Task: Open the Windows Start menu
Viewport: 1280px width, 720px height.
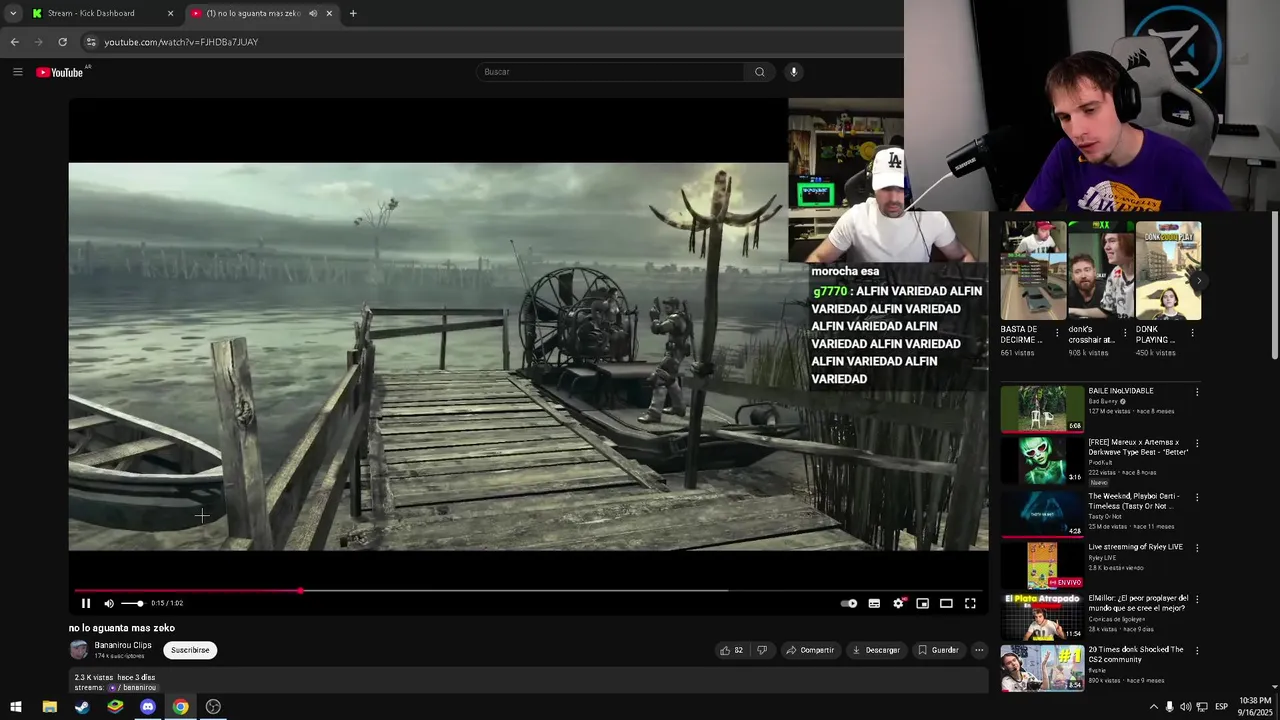Action: click(x=15, y=707)
